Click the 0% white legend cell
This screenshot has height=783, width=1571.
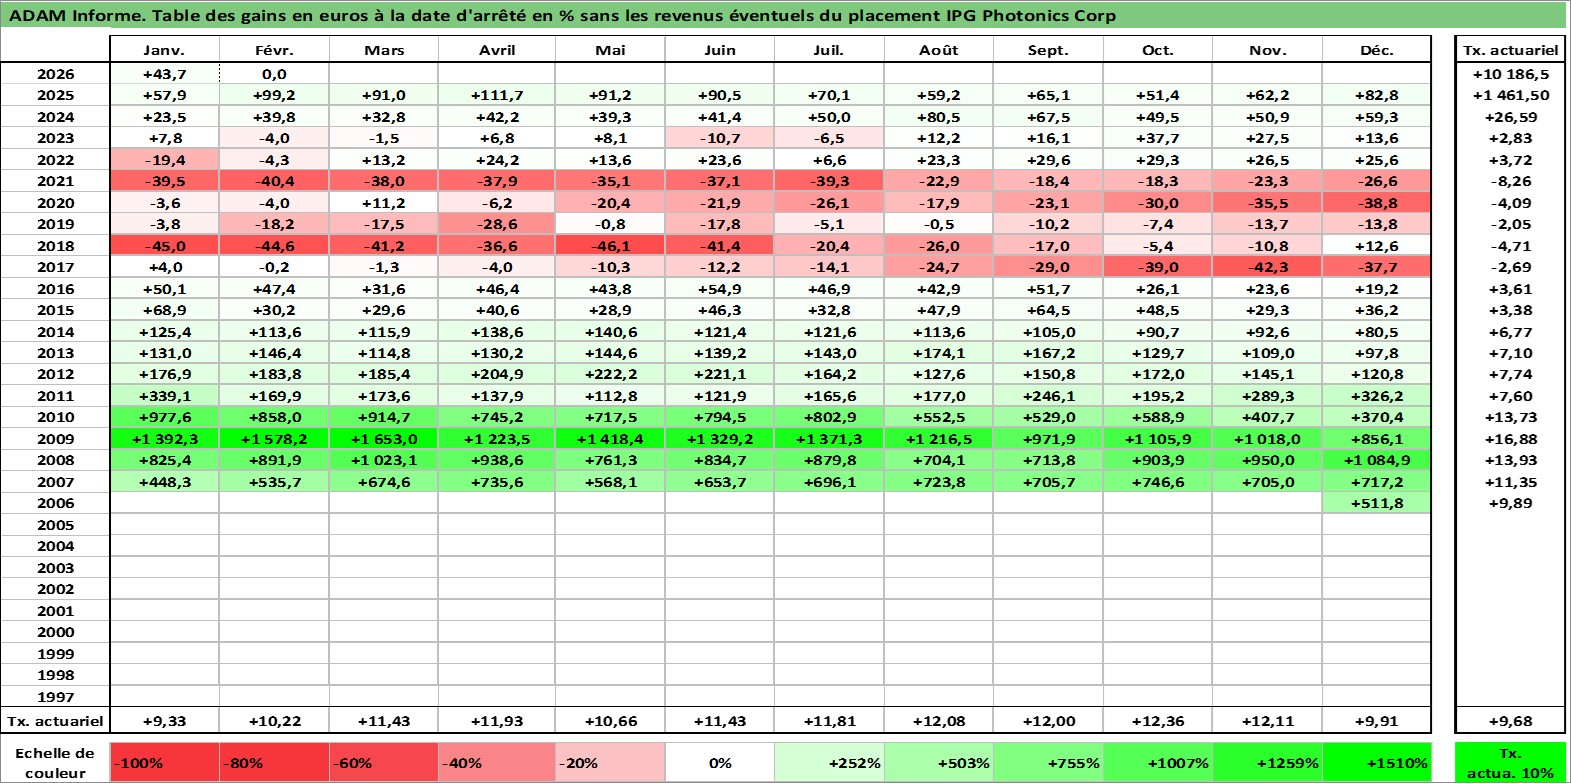click(720, 763)
